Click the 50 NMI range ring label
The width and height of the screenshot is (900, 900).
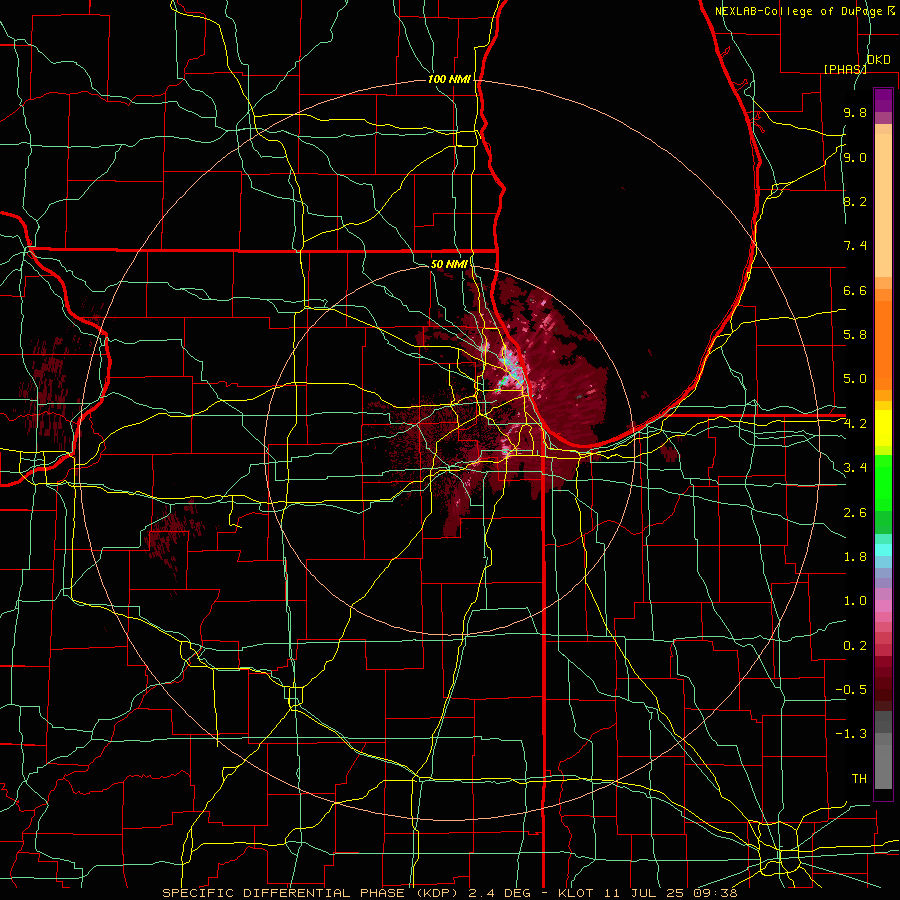(x=449, y=265)
